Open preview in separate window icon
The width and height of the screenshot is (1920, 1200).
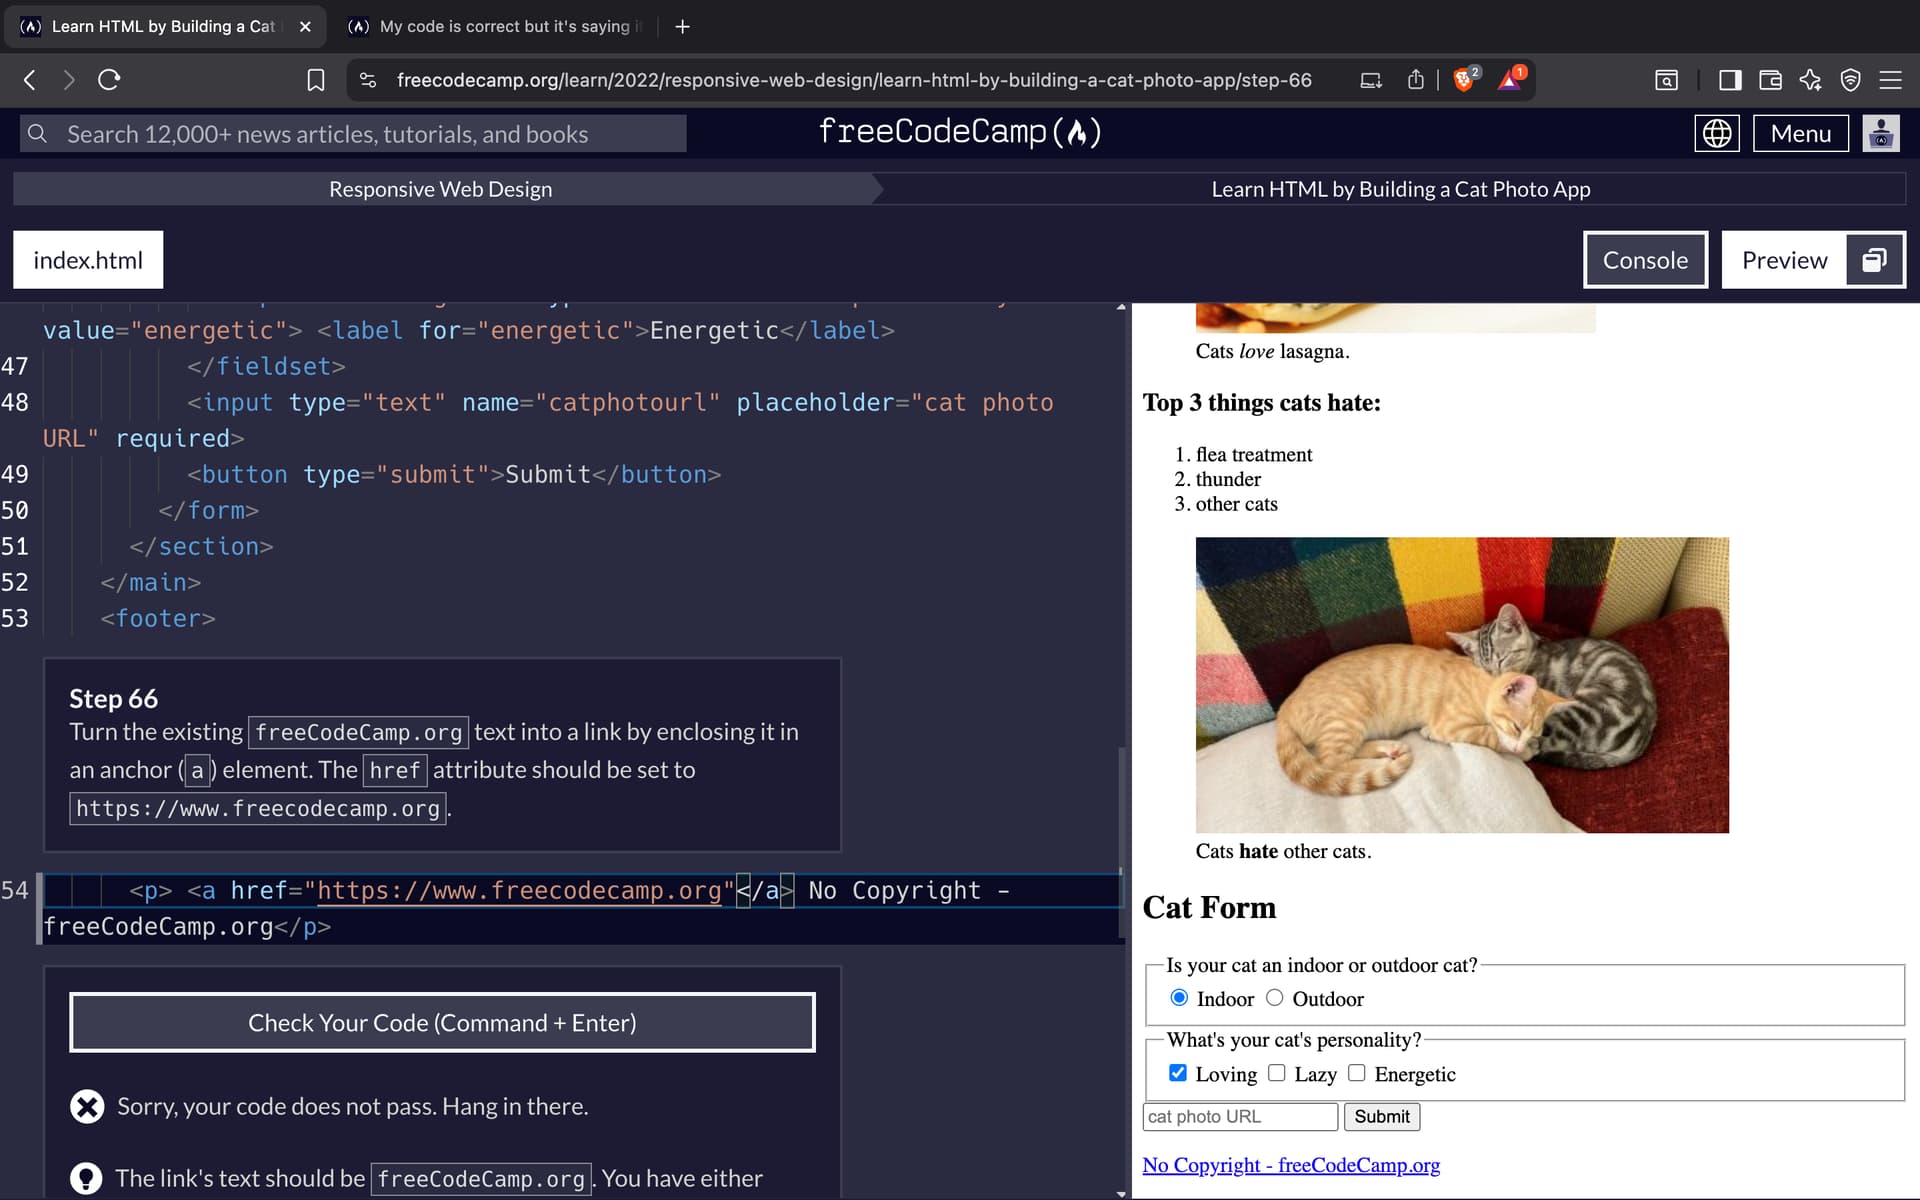tap(1874, 260)
